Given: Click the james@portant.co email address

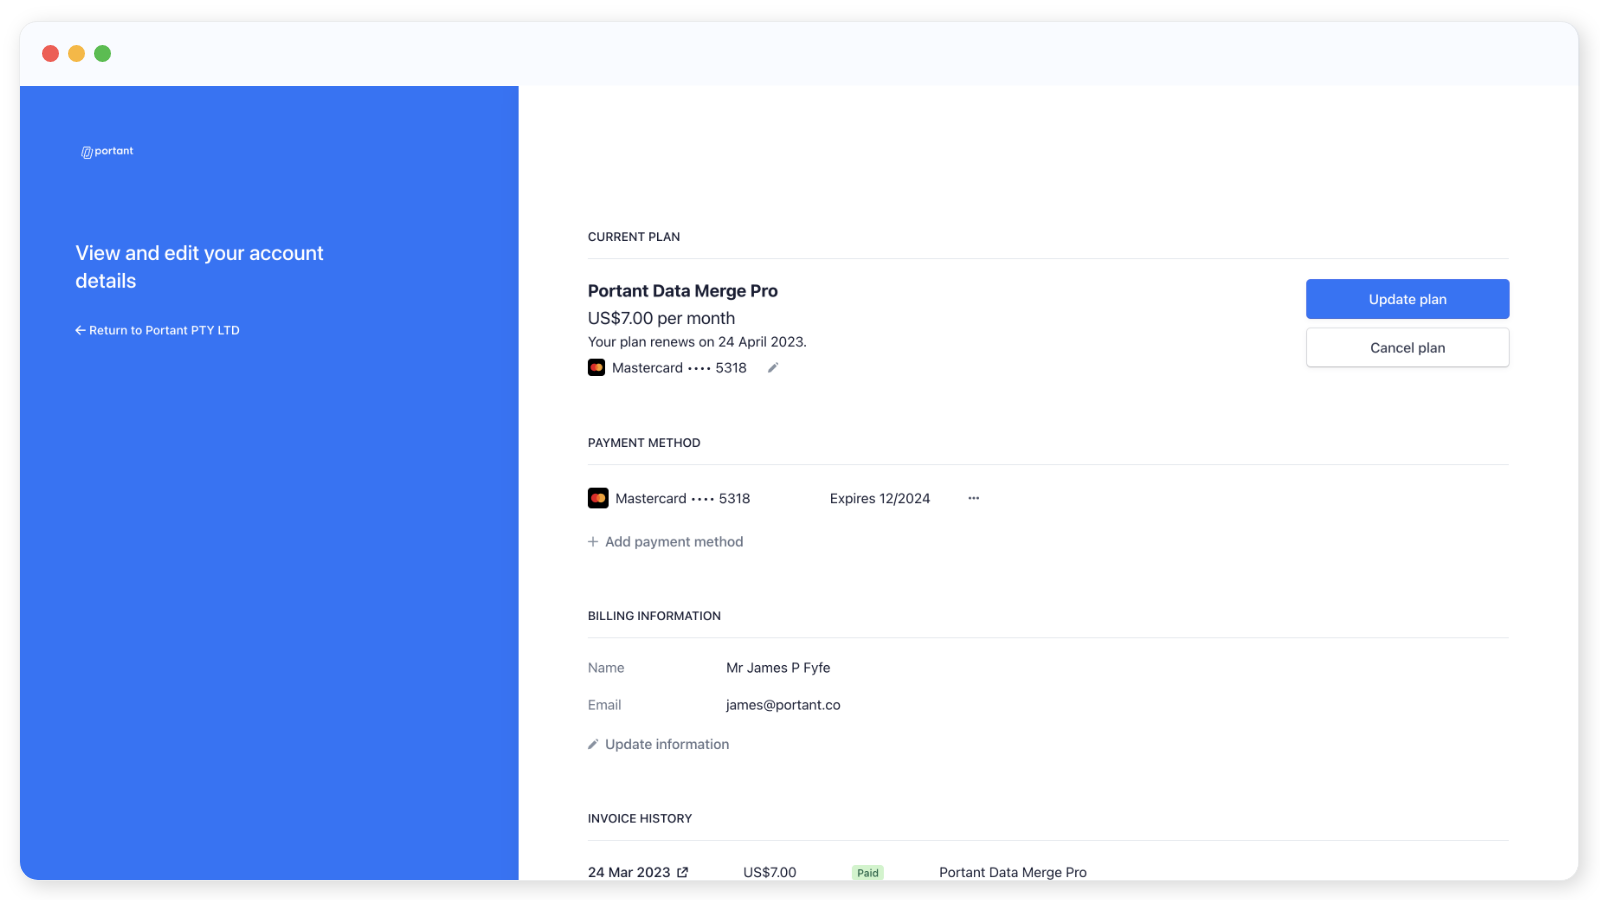Looking at the screenshot, I should 783,705.
